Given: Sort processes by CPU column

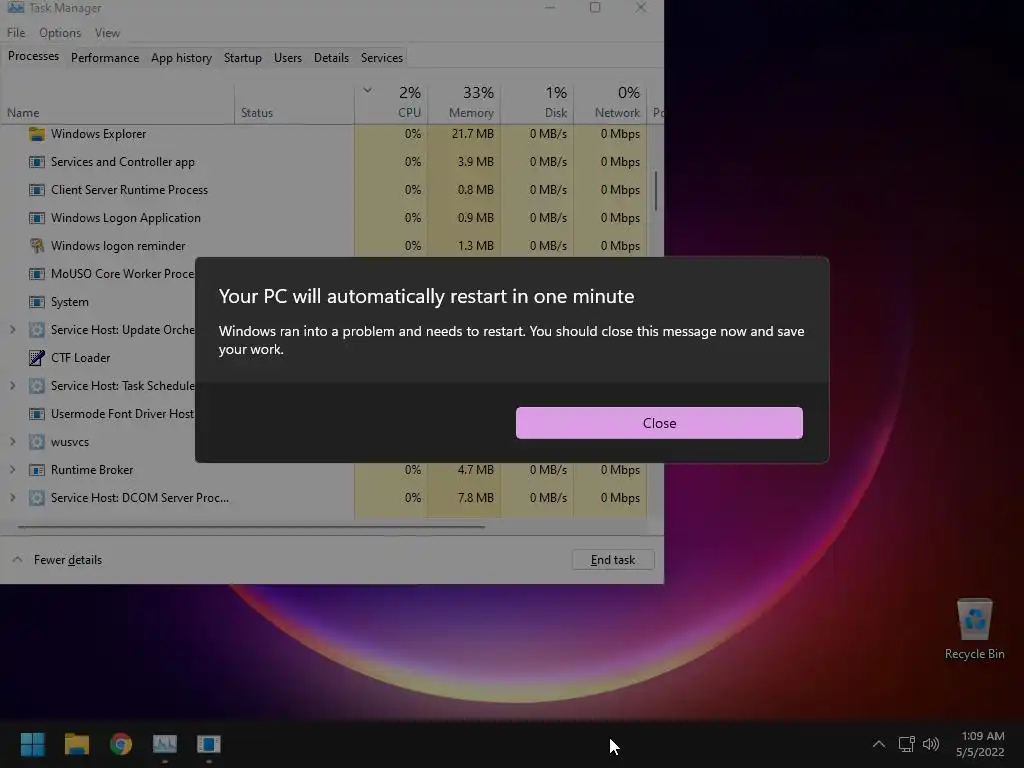Looking at the screenshot, I should pos(392,104).
